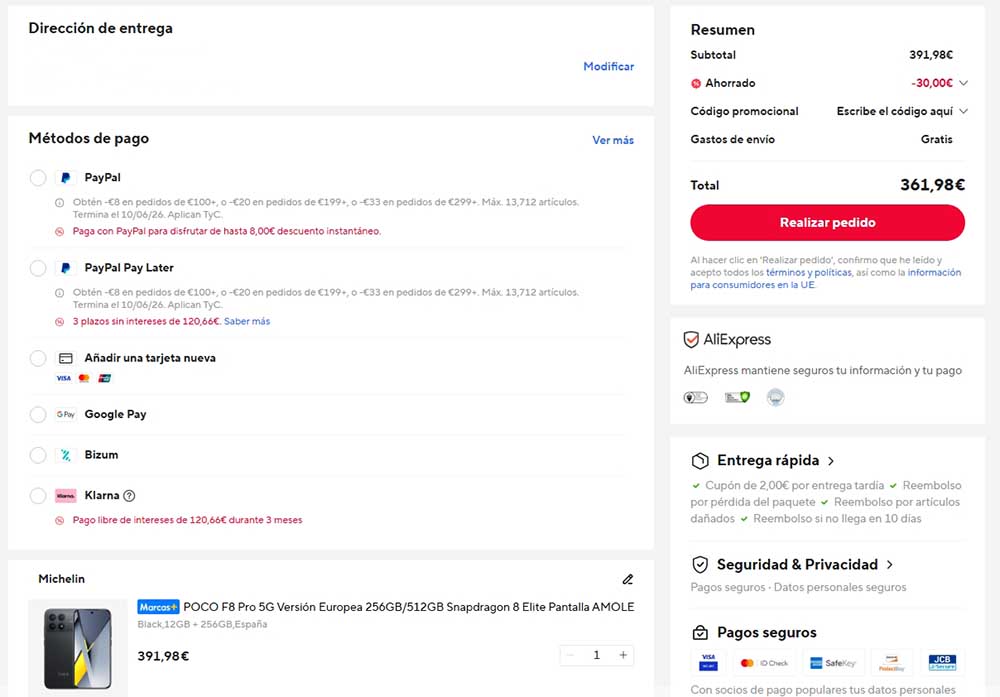Click the PayPal terms info icon

click(x=59, y=203)
